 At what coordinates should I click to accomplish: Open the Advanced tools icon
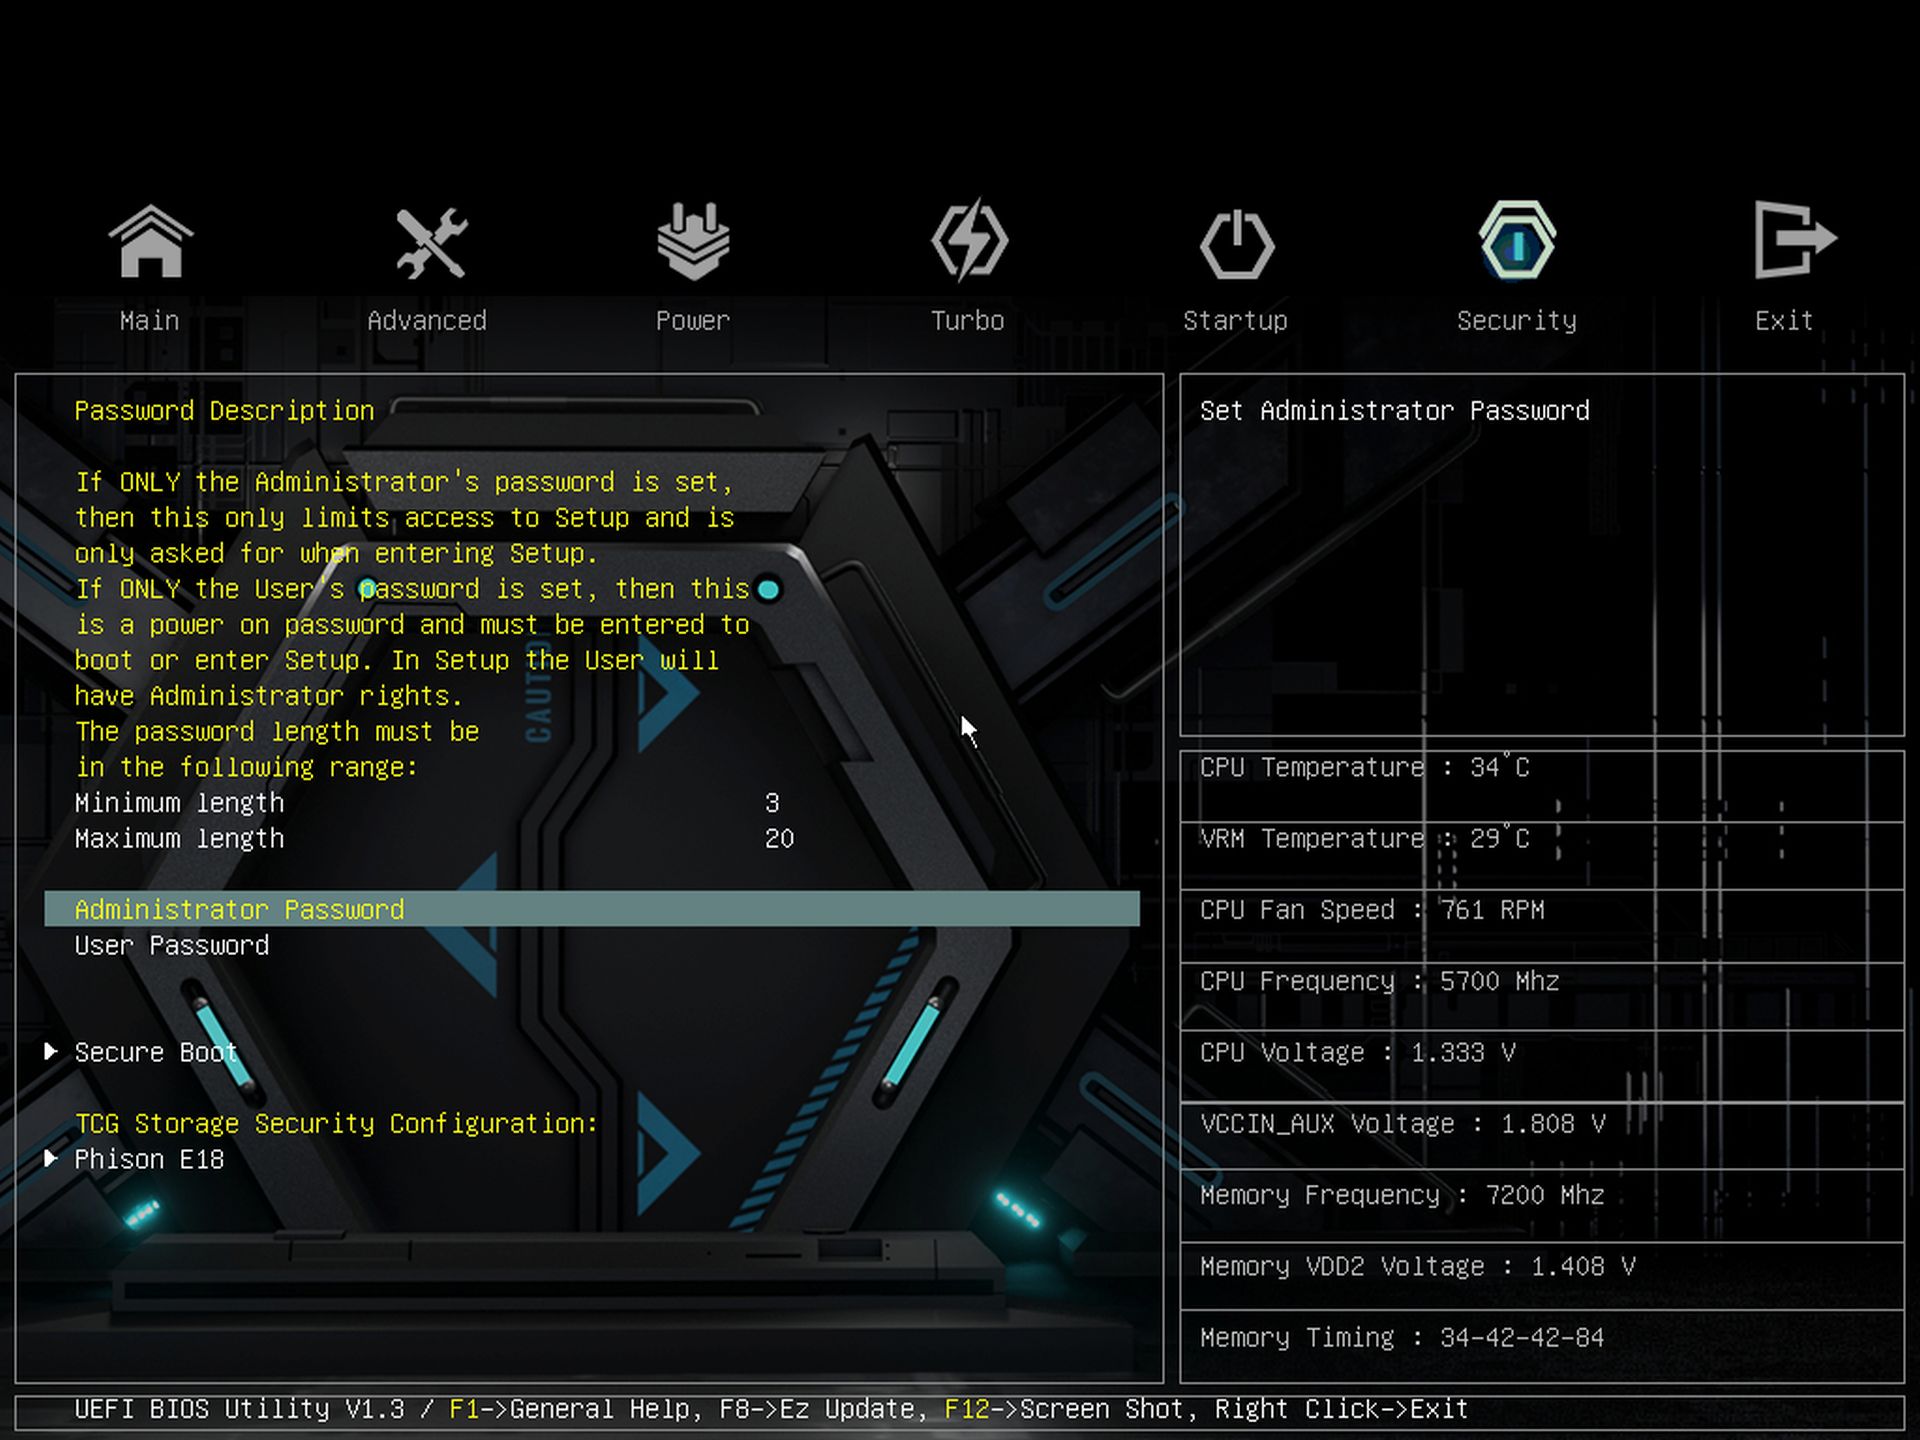click(x=430, y=242)
